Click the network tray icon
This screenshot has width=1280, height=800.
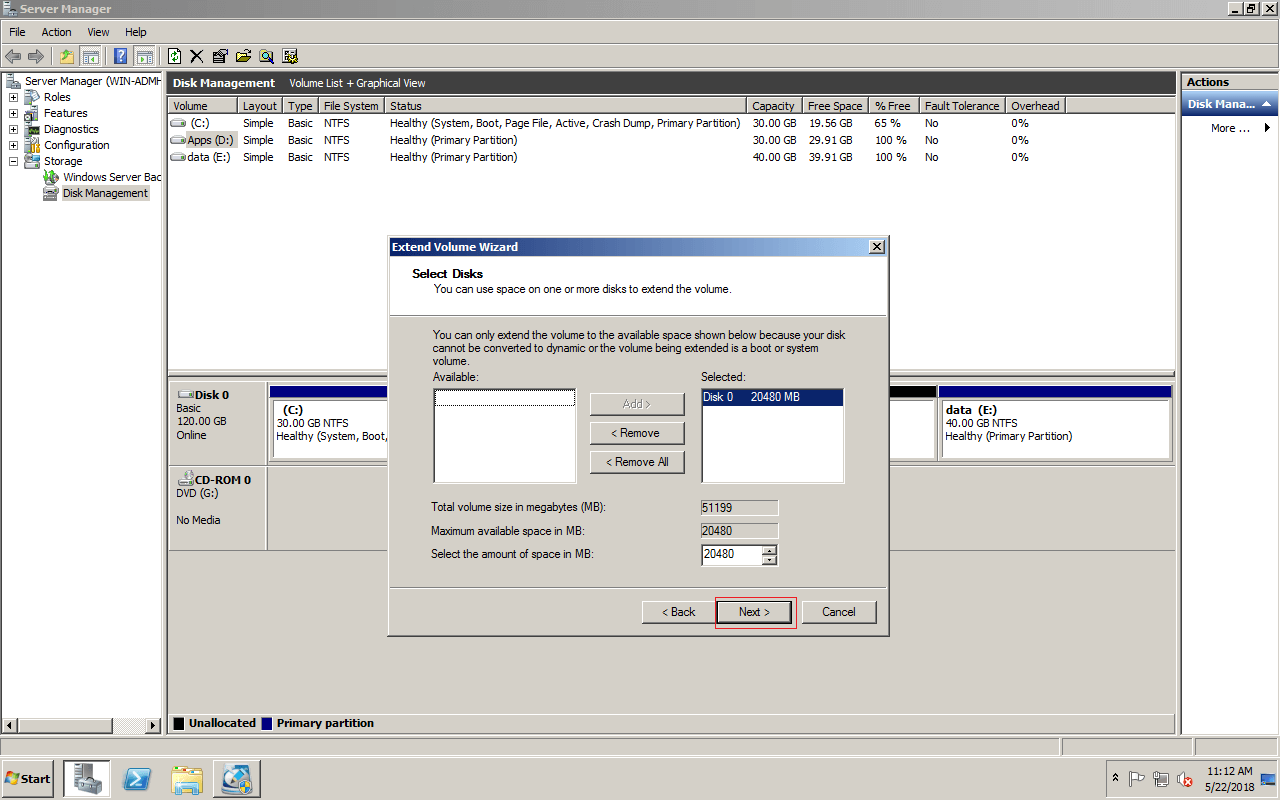pos(1161,779)
